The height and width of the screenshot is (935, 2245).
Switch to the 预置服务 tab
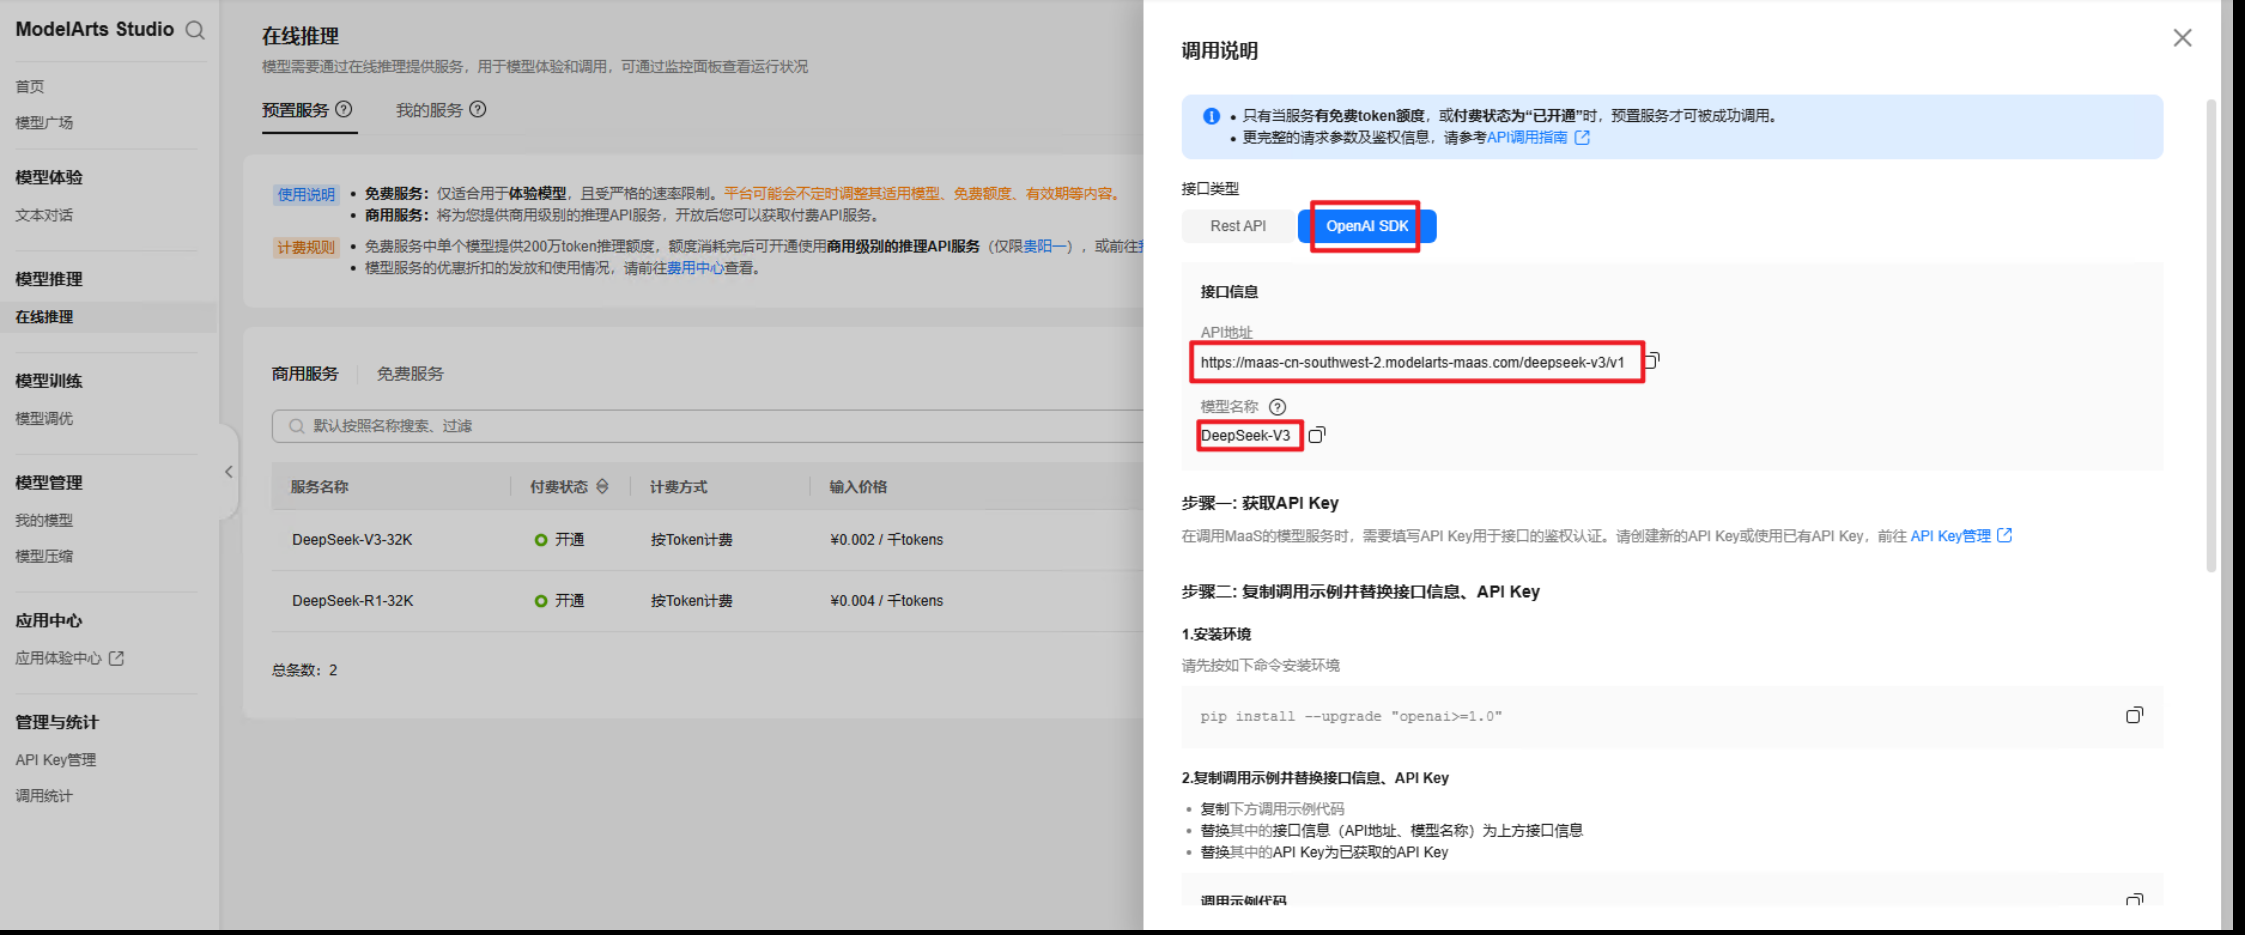coord(295,110)
